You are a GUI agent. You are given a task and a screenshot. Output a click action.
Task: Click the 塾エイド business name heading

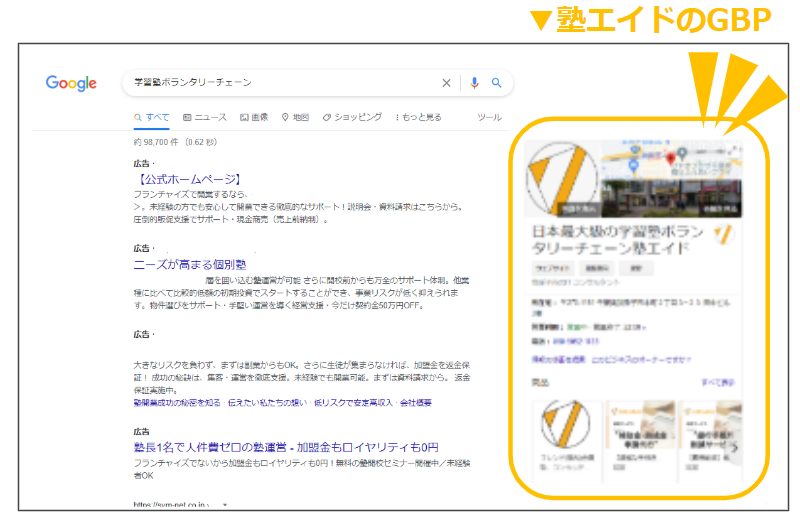pos(618,240)
